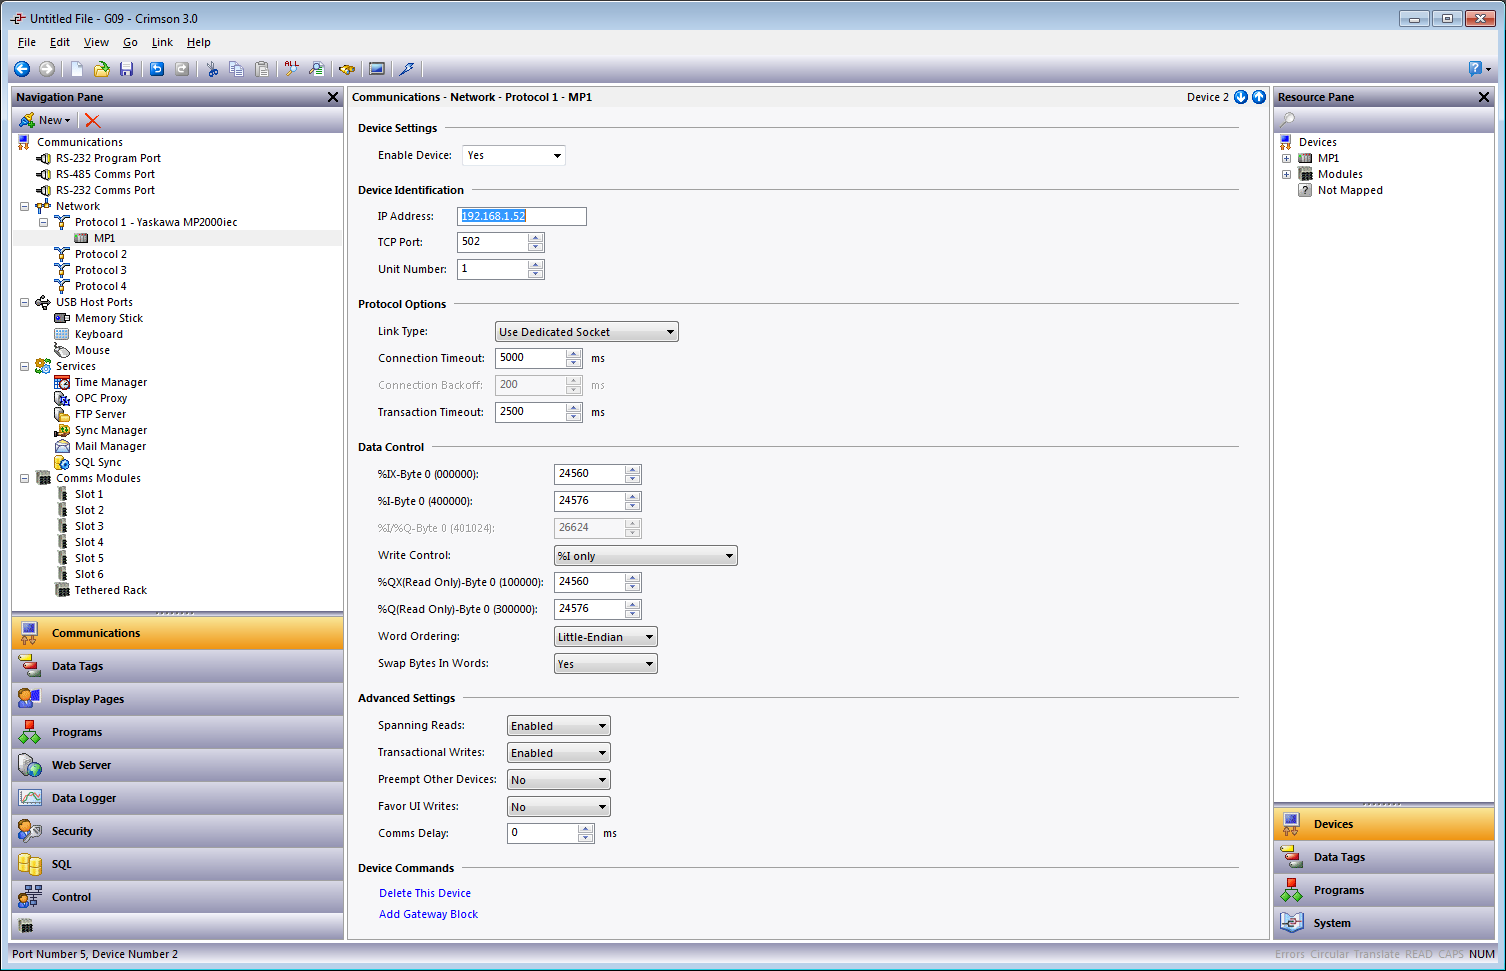Open the File menu
Image resolution: width=1506 pixels, height=971 pixels.
click(27, 42)
